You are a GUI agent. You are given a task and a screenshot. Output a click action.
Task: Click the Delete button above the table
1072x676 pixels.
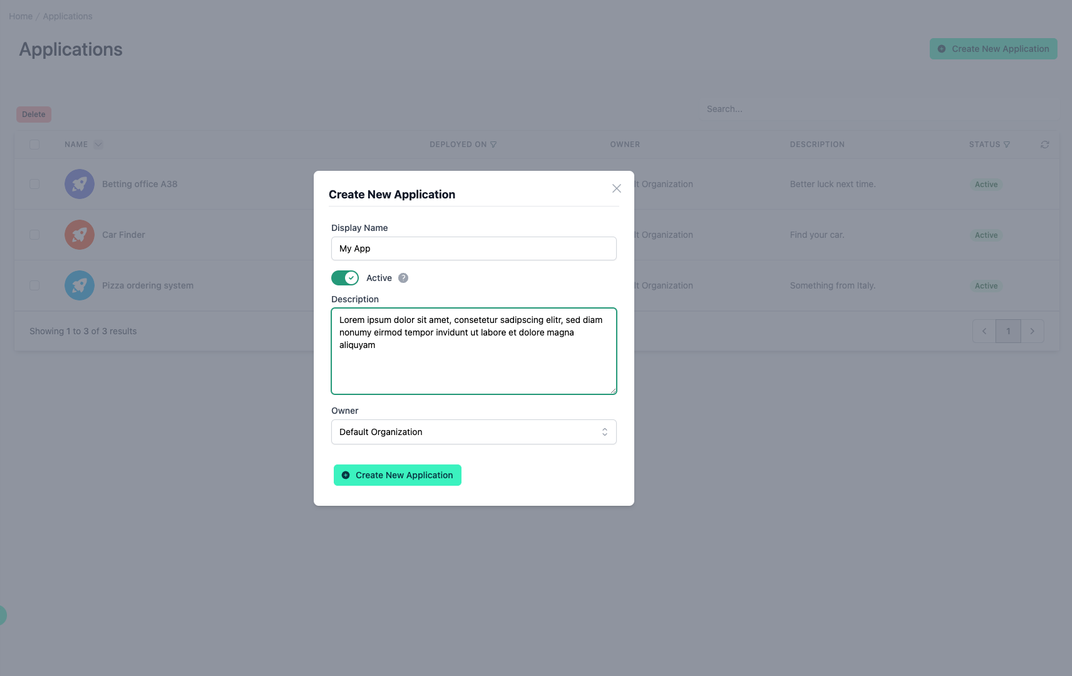33,113
